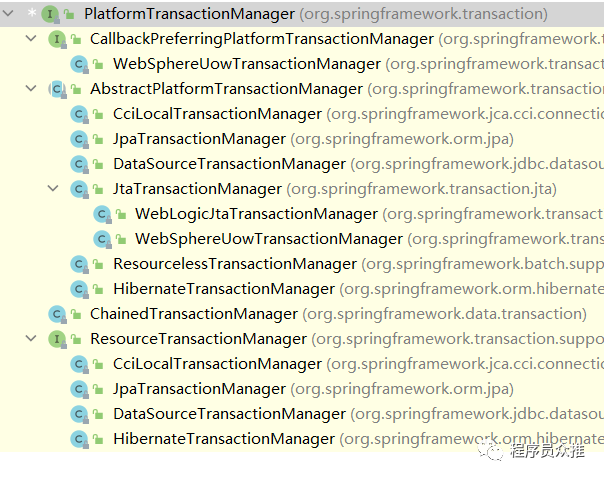Click the interface icon of PlatformTransactionManager
The height and width of the screenshot is (478, 604).
pyautogui.click(x=50, y=15)
